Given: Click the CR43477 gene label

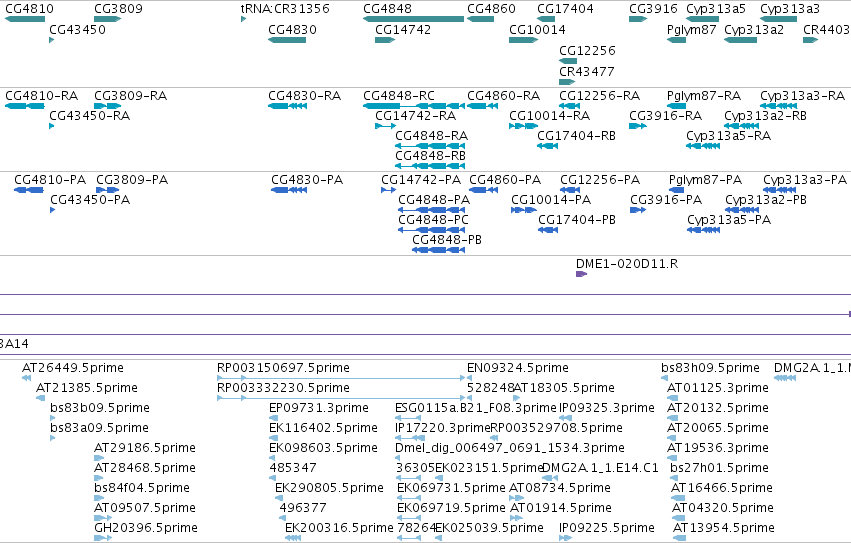Looking at the screenshot, I should tap(587, 72).
